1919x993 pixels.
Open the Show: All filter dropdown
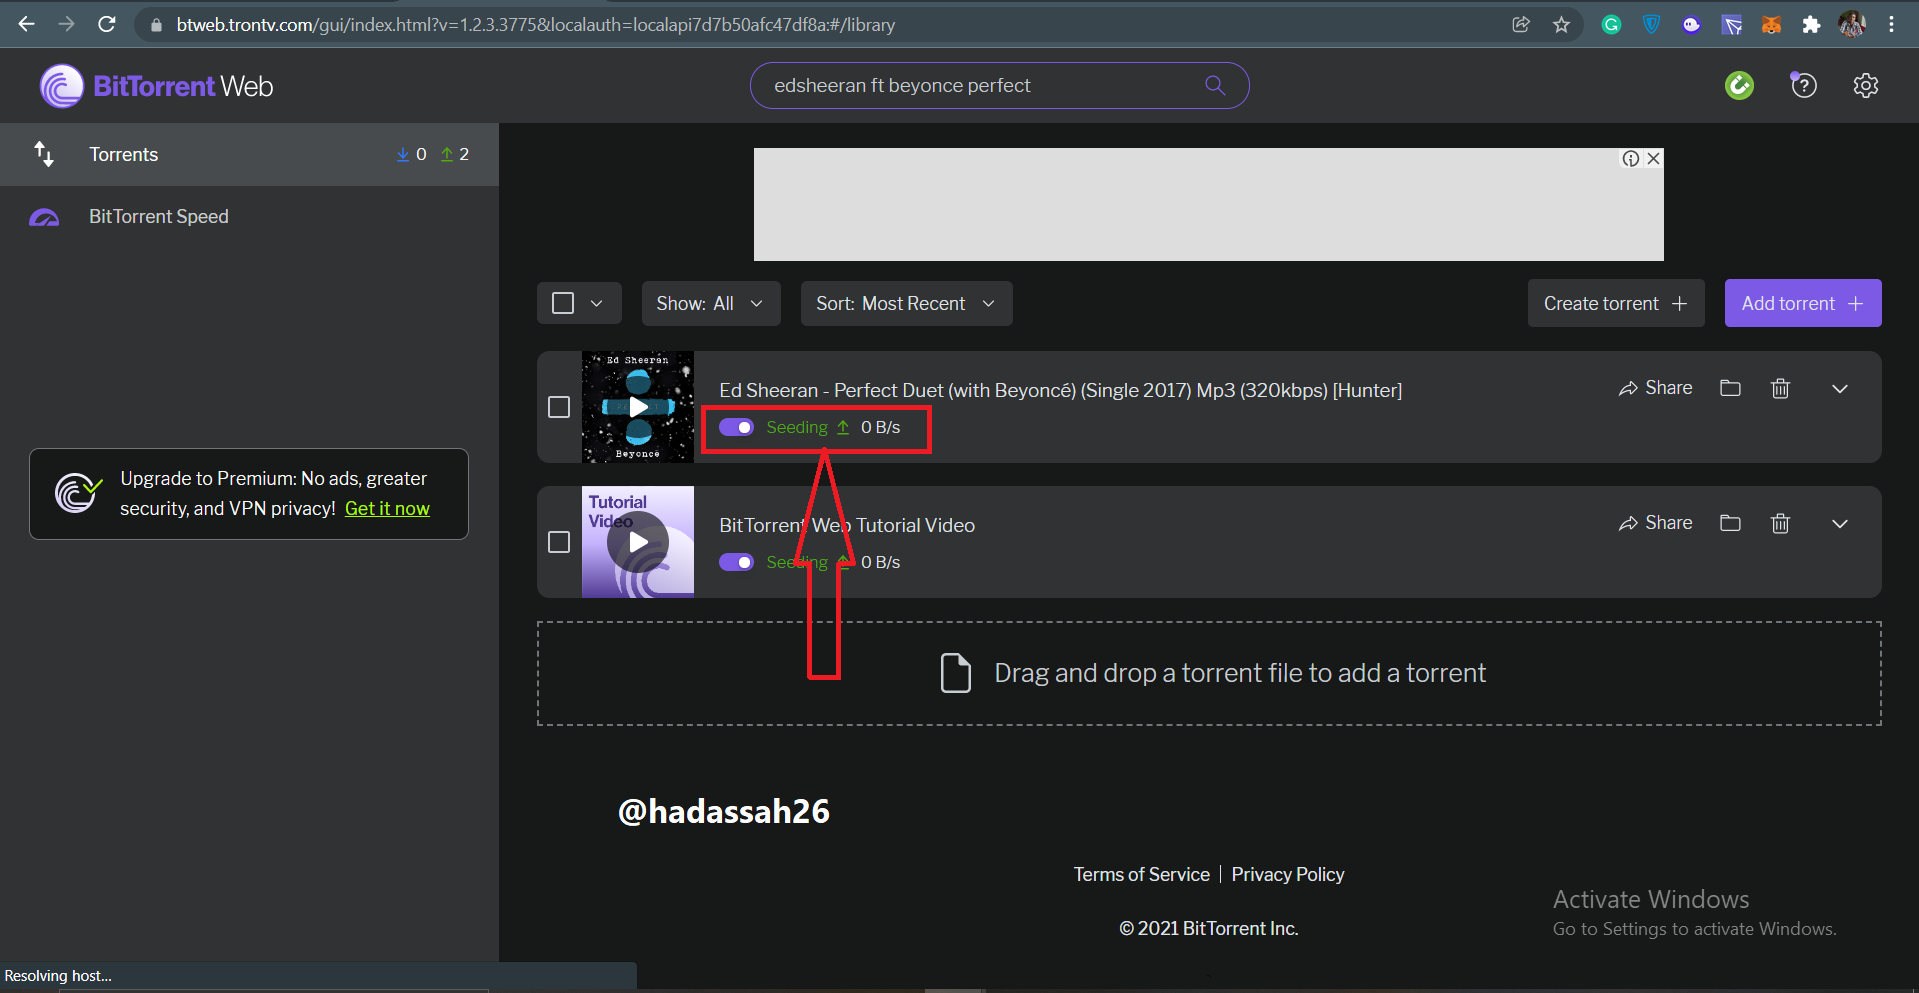(710, 303)
